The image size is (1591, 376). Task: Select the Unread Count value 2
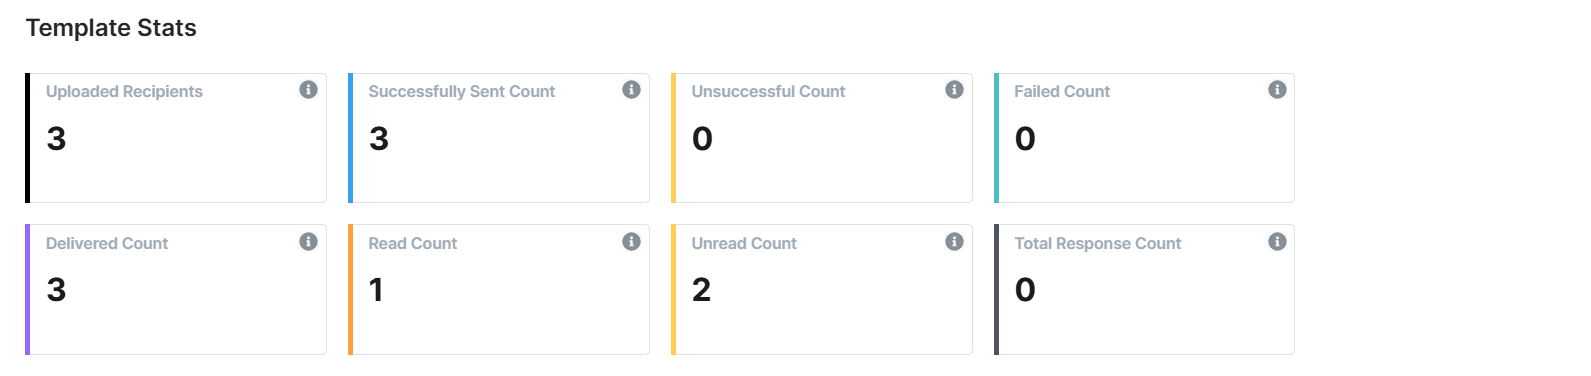point(702,290)
